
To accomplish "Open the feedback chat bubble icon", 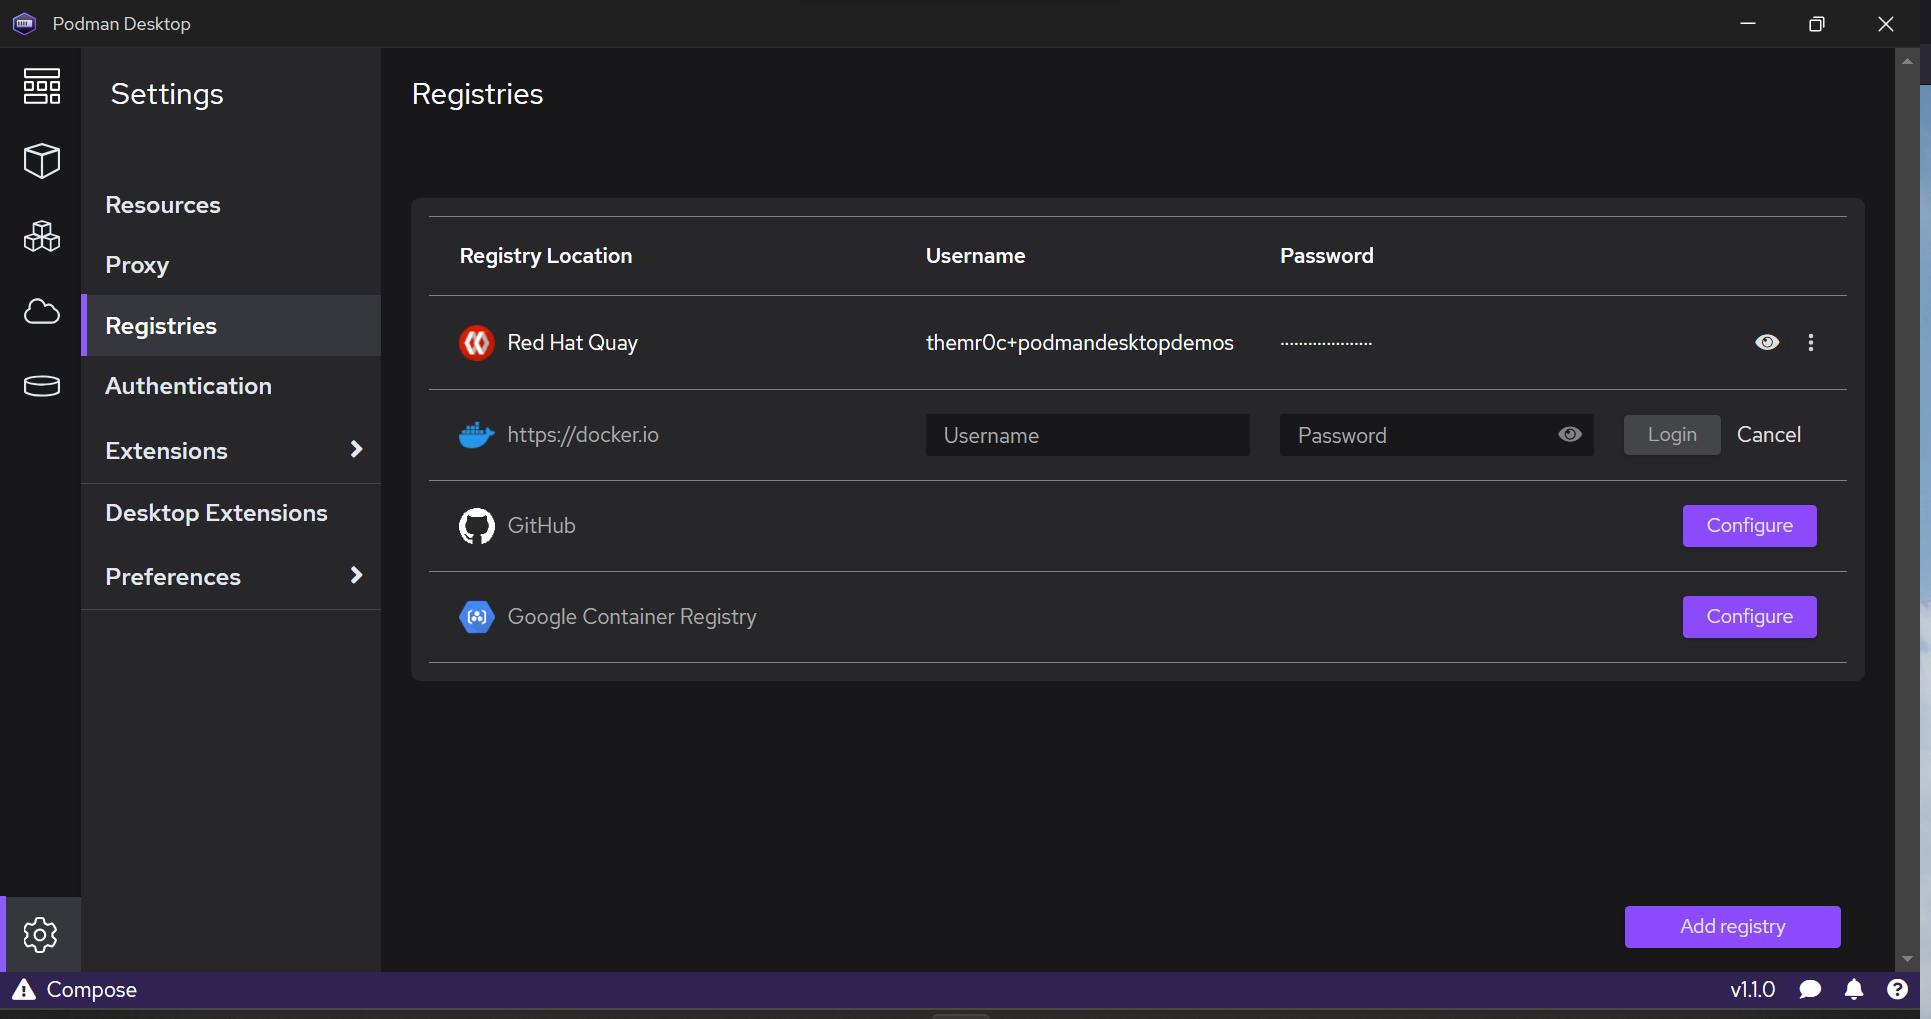I will click(1809, 989).
